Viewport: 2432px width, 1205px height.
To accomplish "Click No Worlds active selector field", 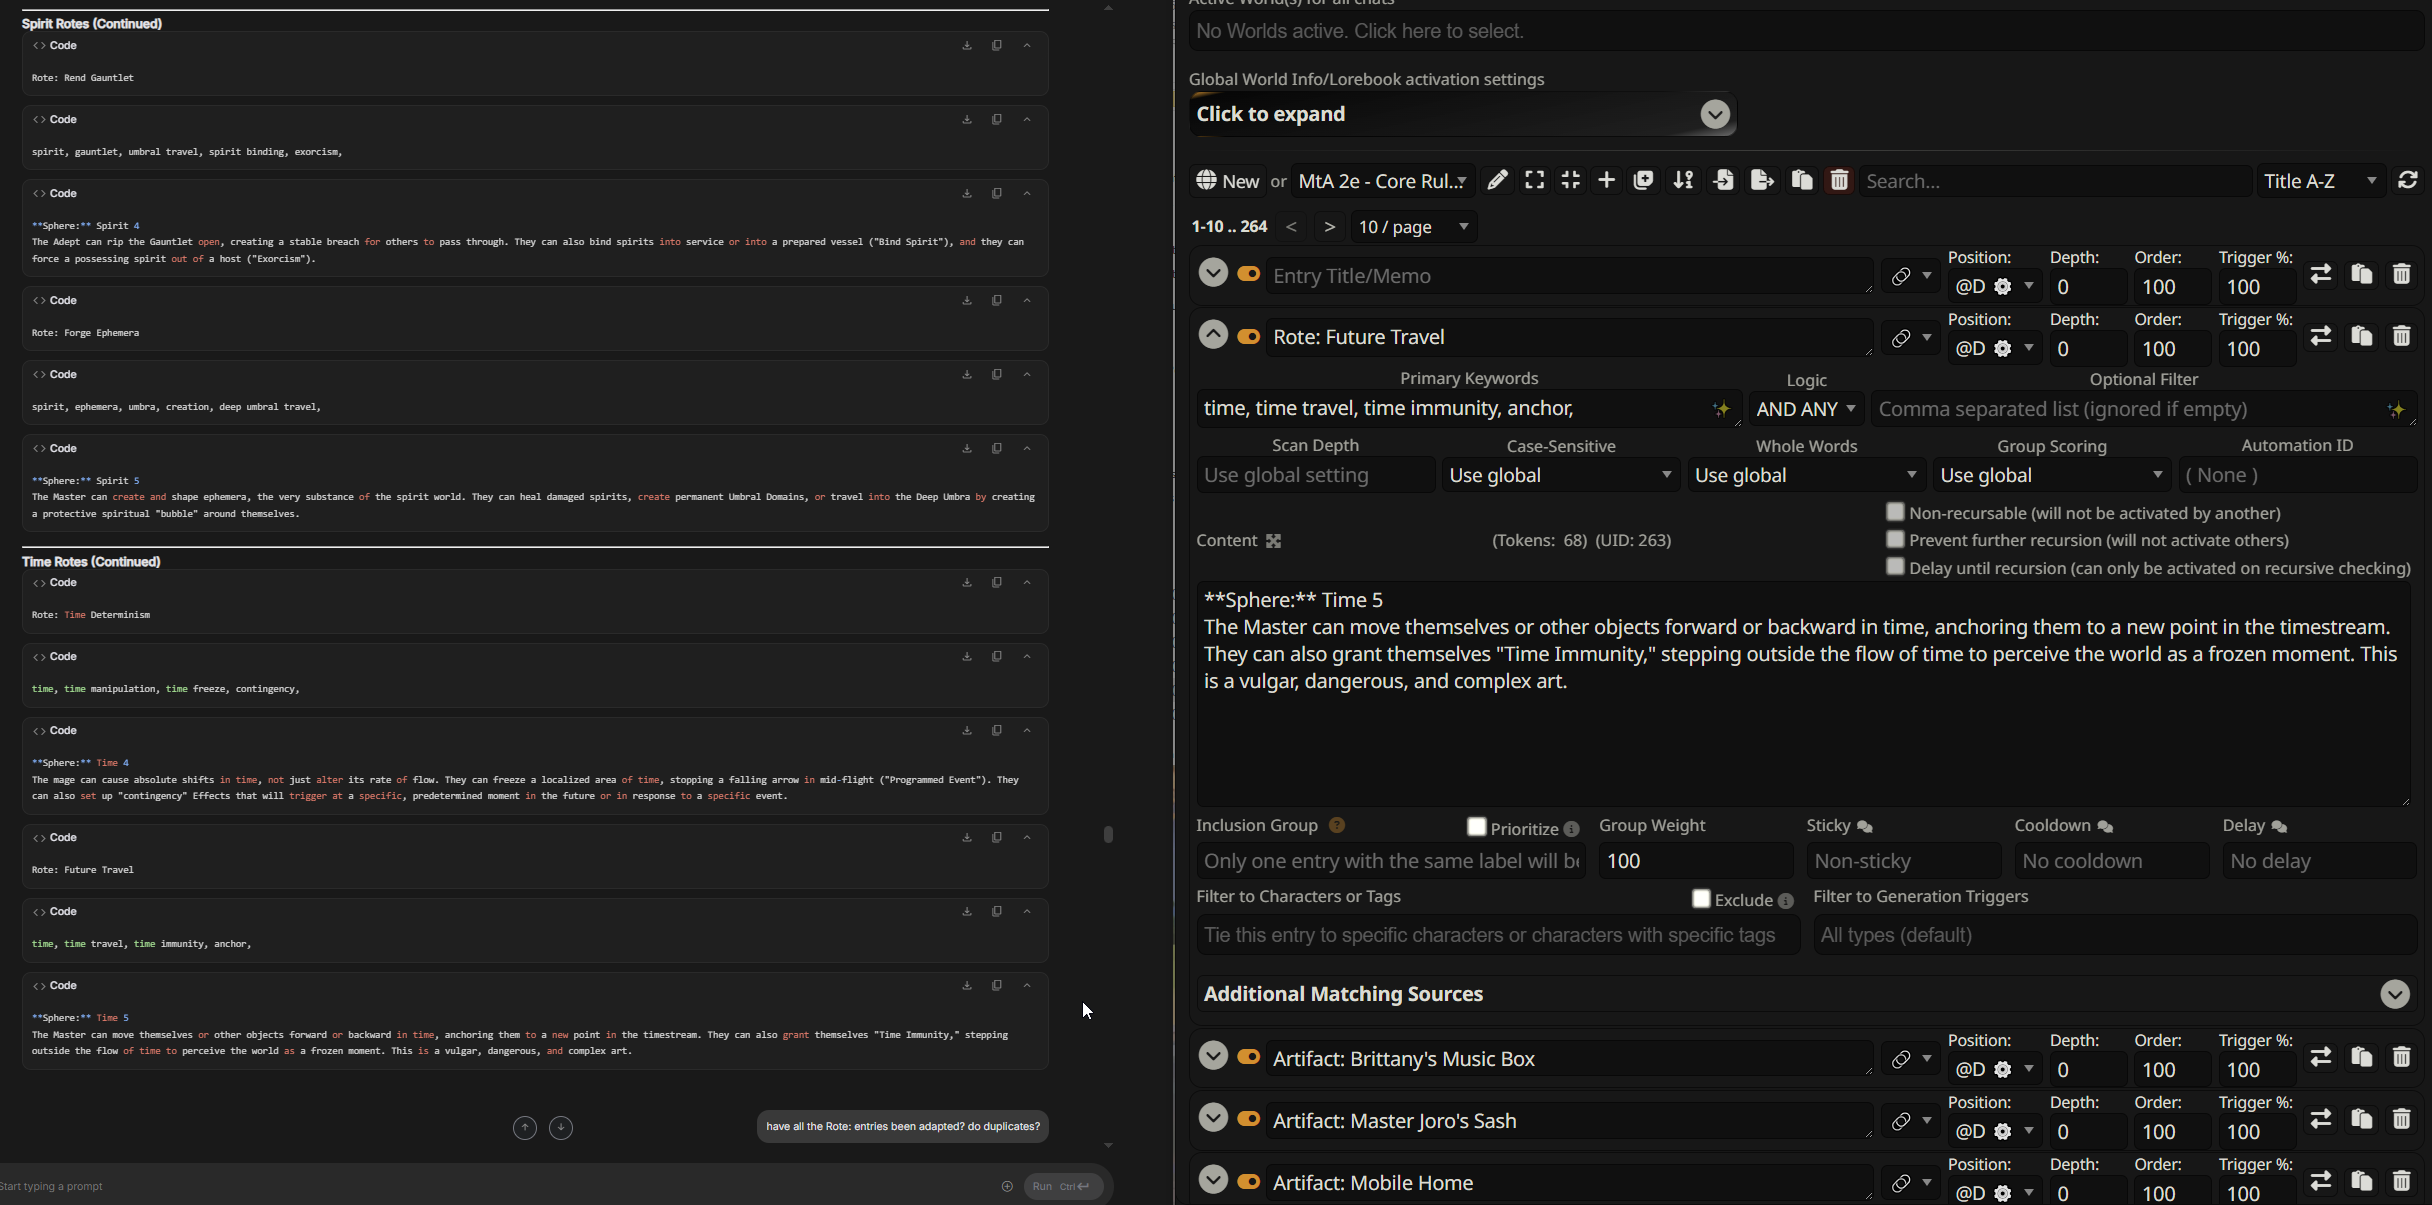I will point(1806,31).
